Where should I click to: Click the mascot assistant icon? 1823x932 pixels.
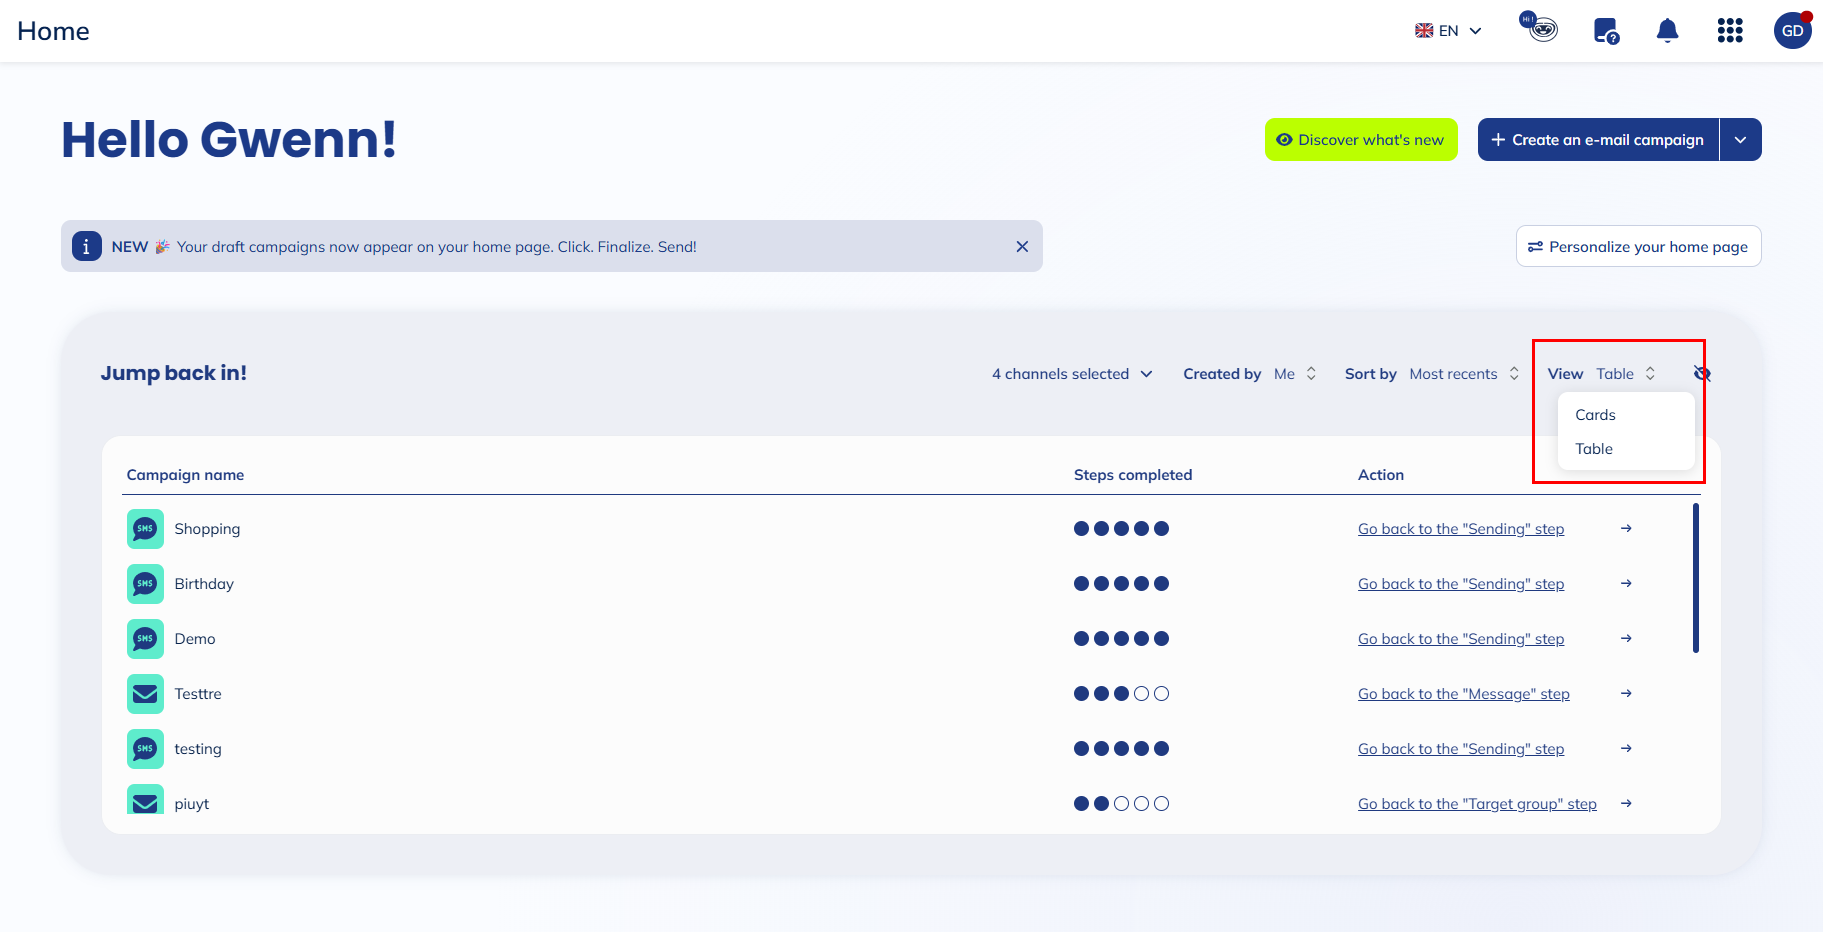(x=1542, y=28)
